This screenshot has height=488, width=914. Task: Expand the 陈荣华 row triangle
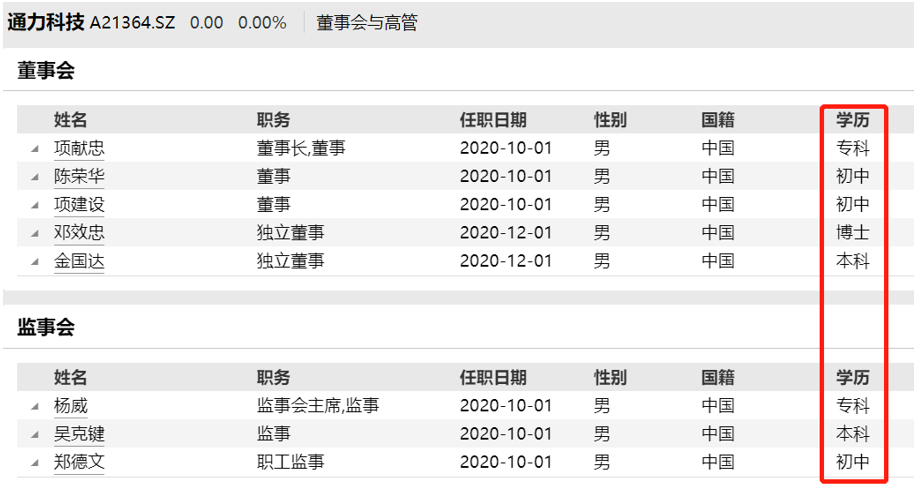coord(35,177)
